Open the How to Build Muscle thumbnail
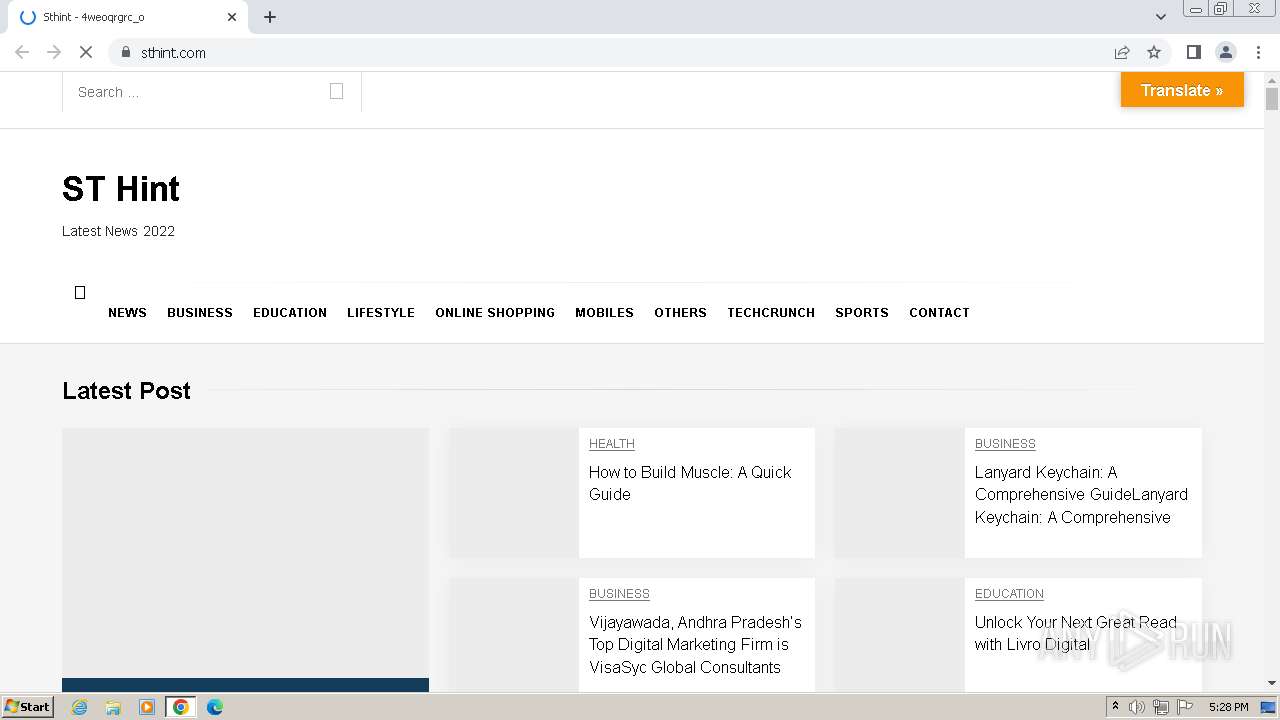Screen dimensions: 1280x720 coord(514,493)
